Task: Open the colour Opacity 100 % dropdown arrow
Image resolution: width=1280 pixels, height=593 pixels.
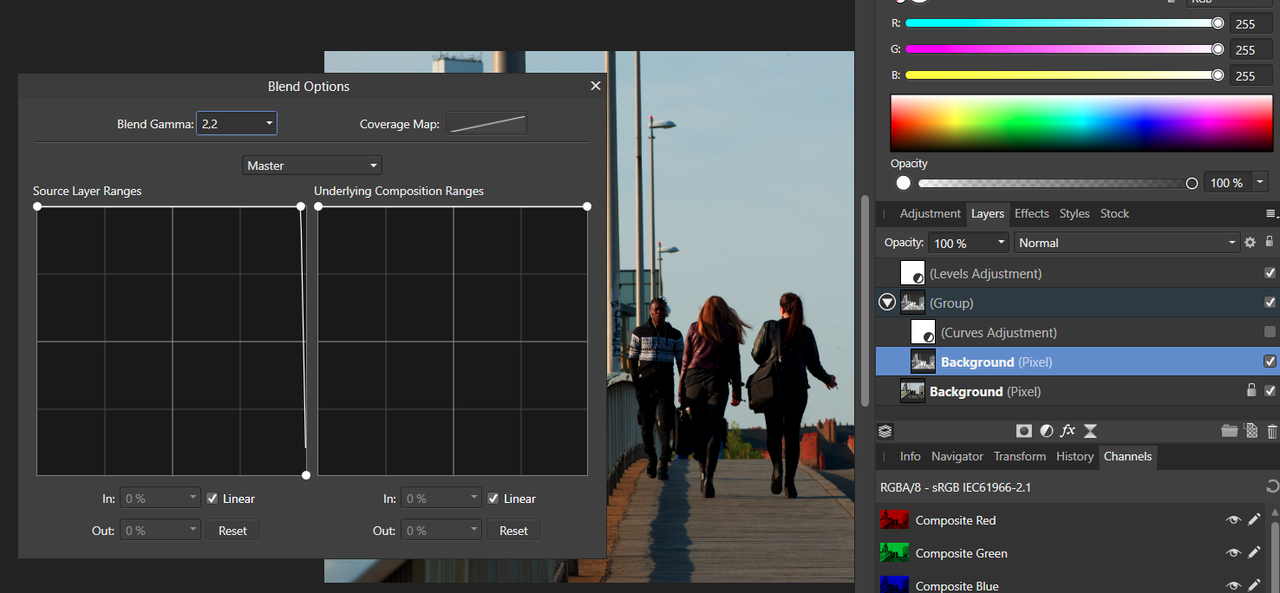Action: pos(1260,182)
